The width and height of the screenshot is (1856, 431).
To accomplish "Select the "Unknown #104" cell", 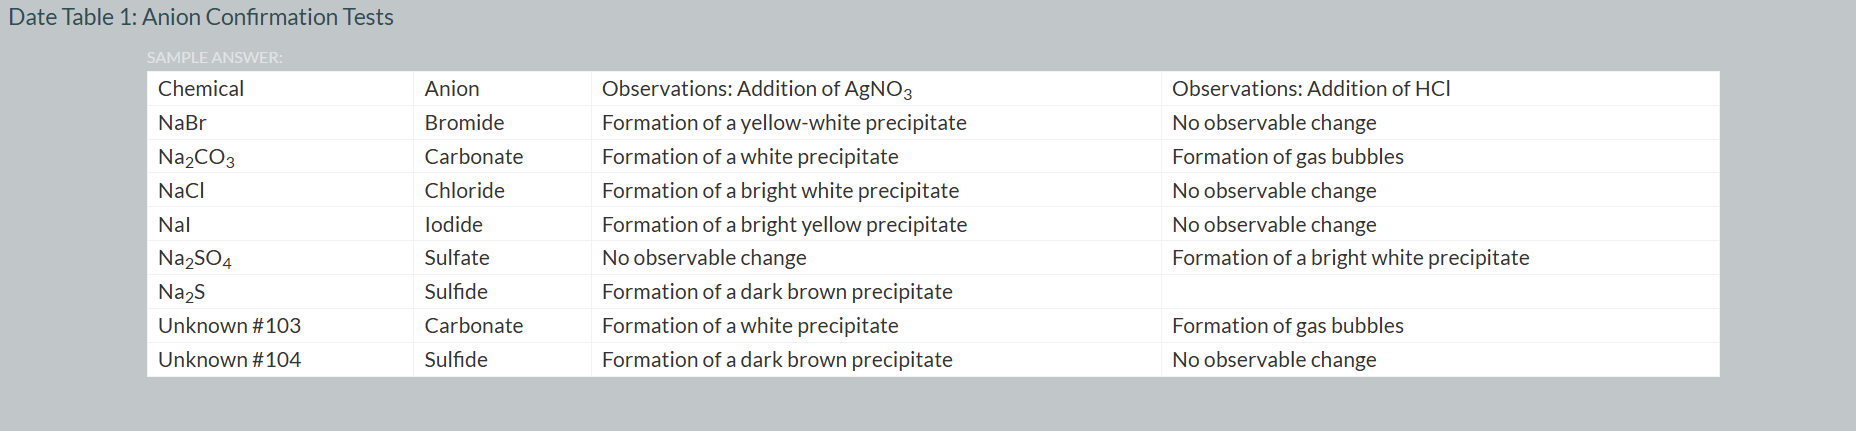I will tap(229, 360).
